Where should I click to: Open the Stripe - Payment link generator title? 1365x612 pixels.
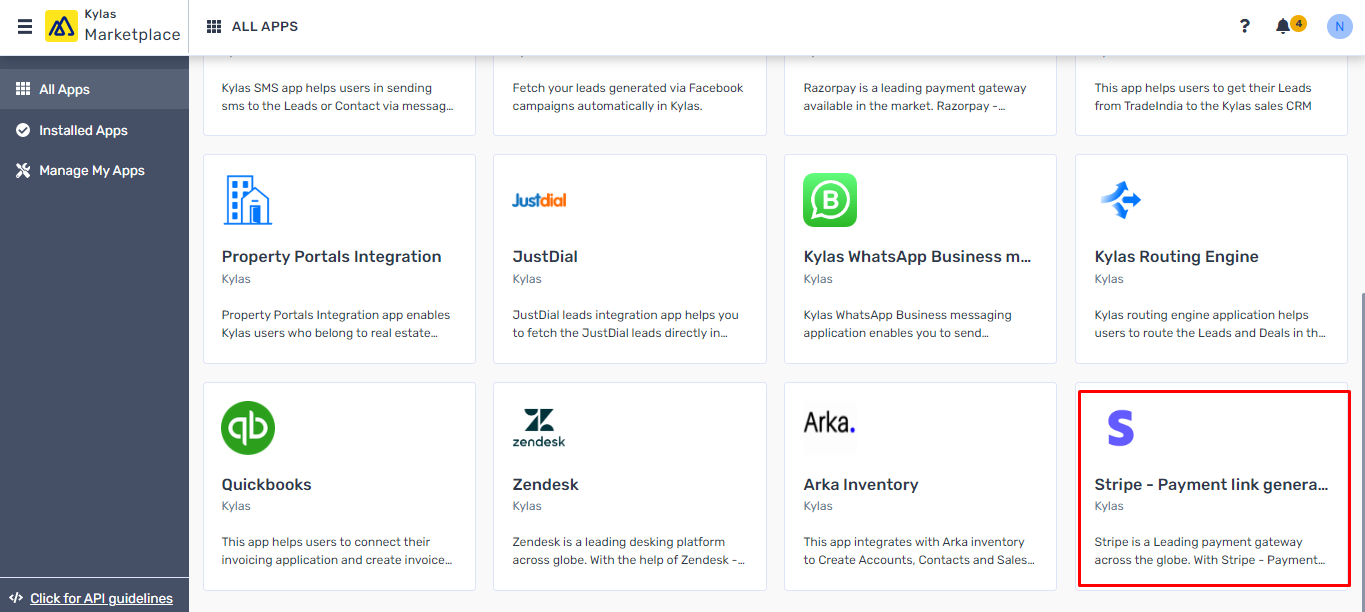pyautogui.click(x=1211, y=484)
